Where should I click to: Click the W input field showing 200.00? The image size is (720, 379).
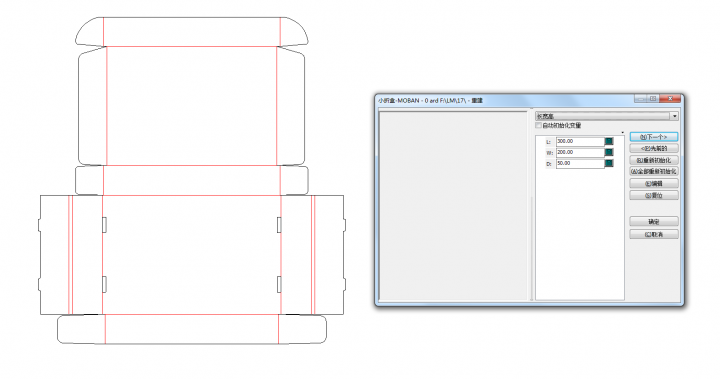click(x=580, y=152)
